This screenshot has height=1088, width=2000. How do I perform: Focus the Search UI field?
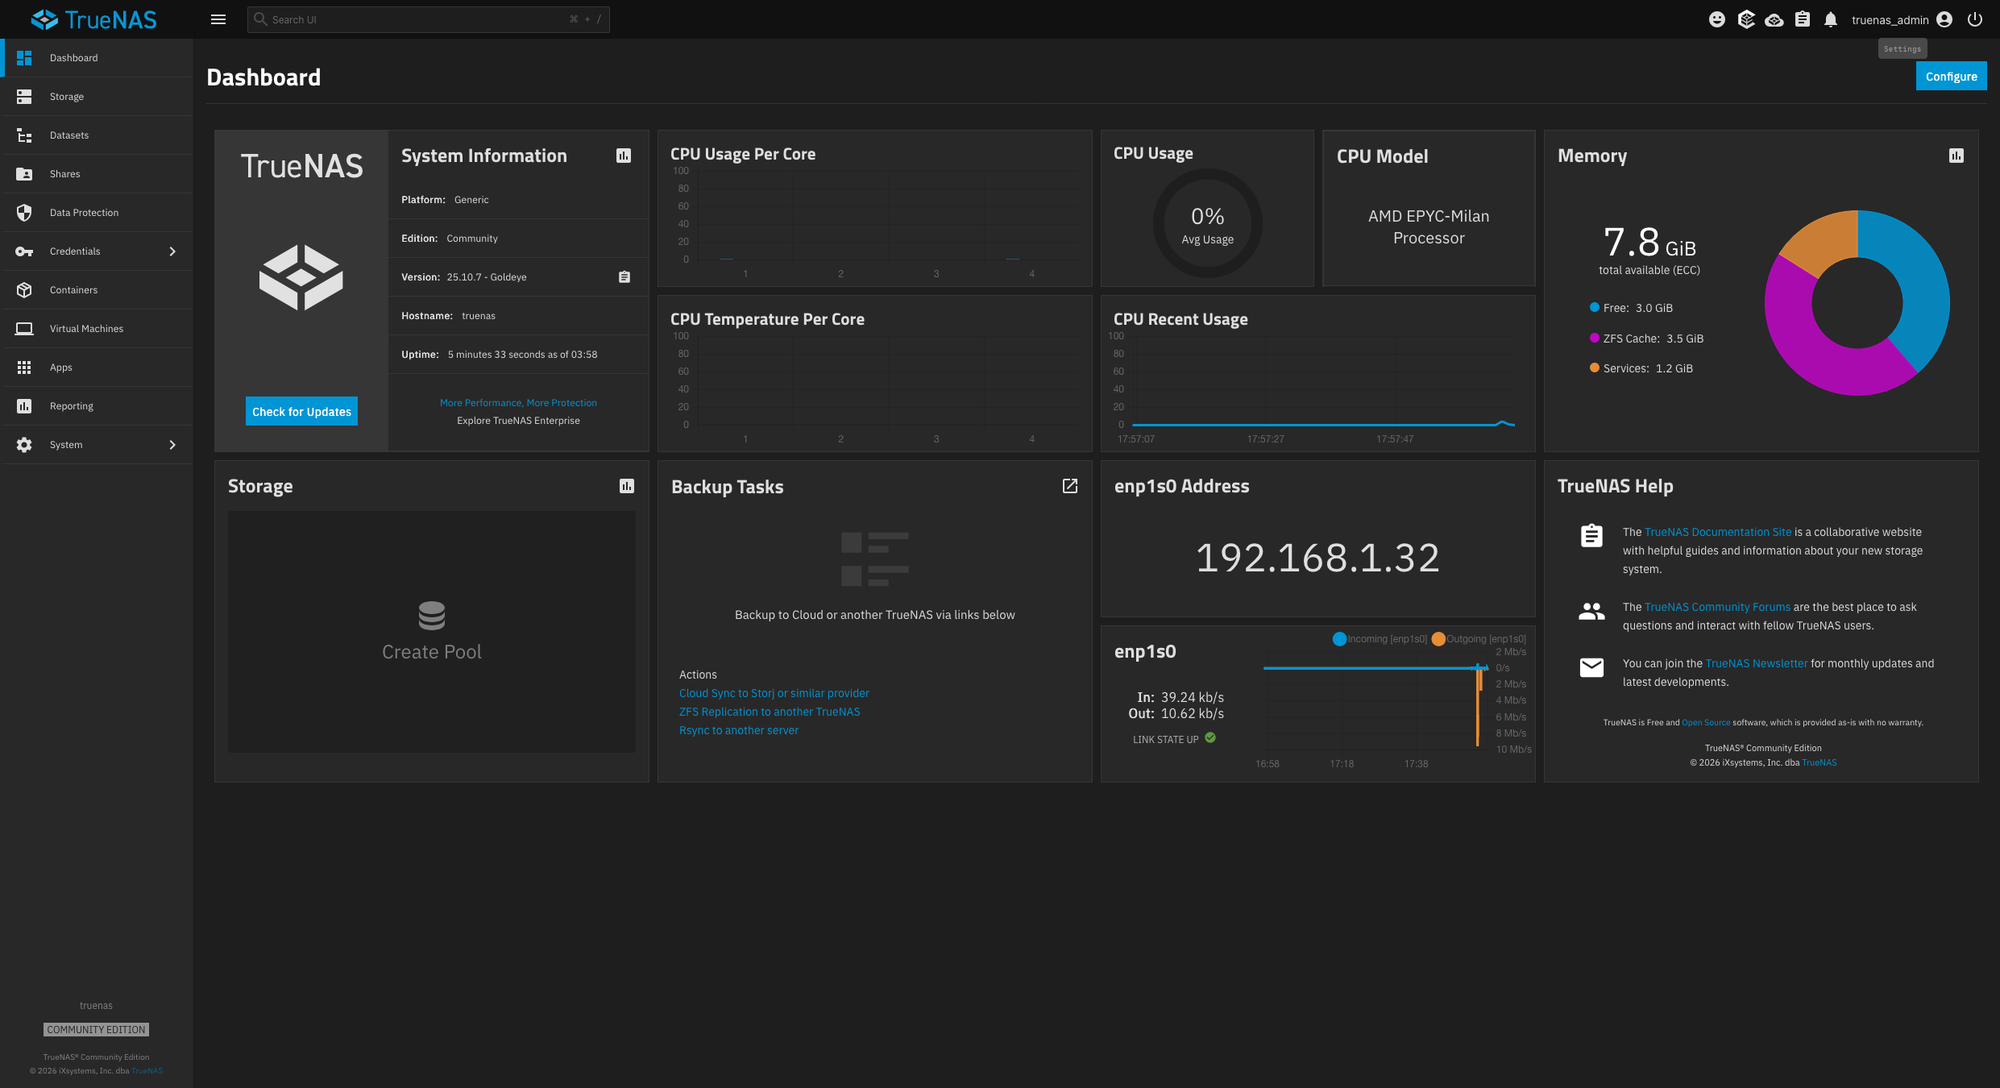pyautogui.click(x=428, y=19)
